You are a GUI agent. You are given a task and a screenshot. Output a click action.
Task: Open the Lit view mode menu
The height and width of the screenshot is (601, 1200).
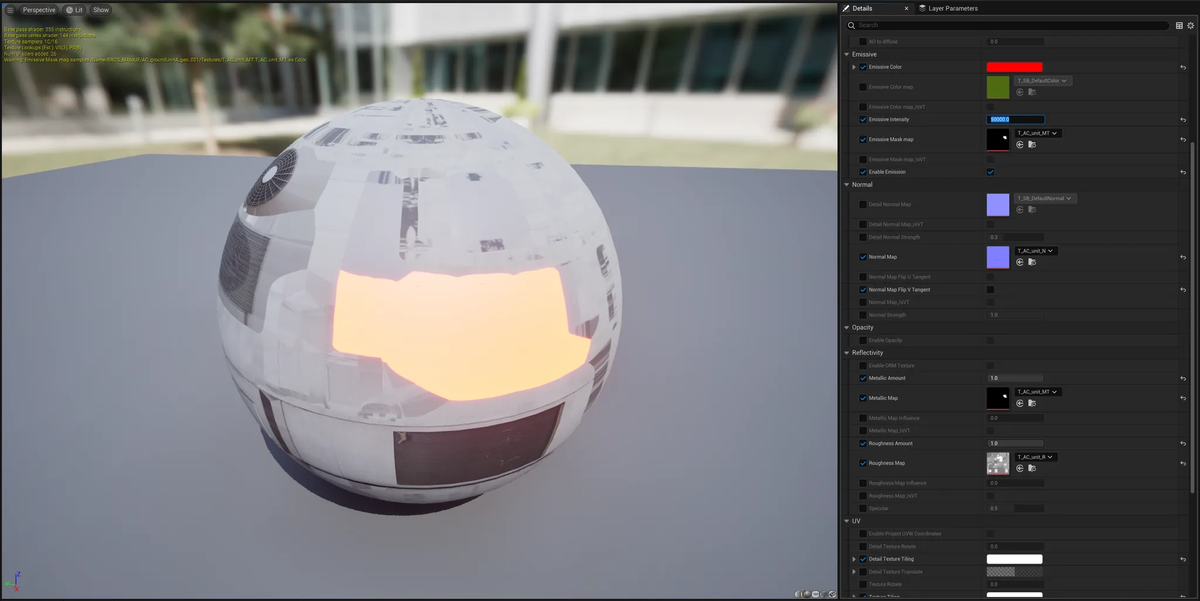coord(75,10)
